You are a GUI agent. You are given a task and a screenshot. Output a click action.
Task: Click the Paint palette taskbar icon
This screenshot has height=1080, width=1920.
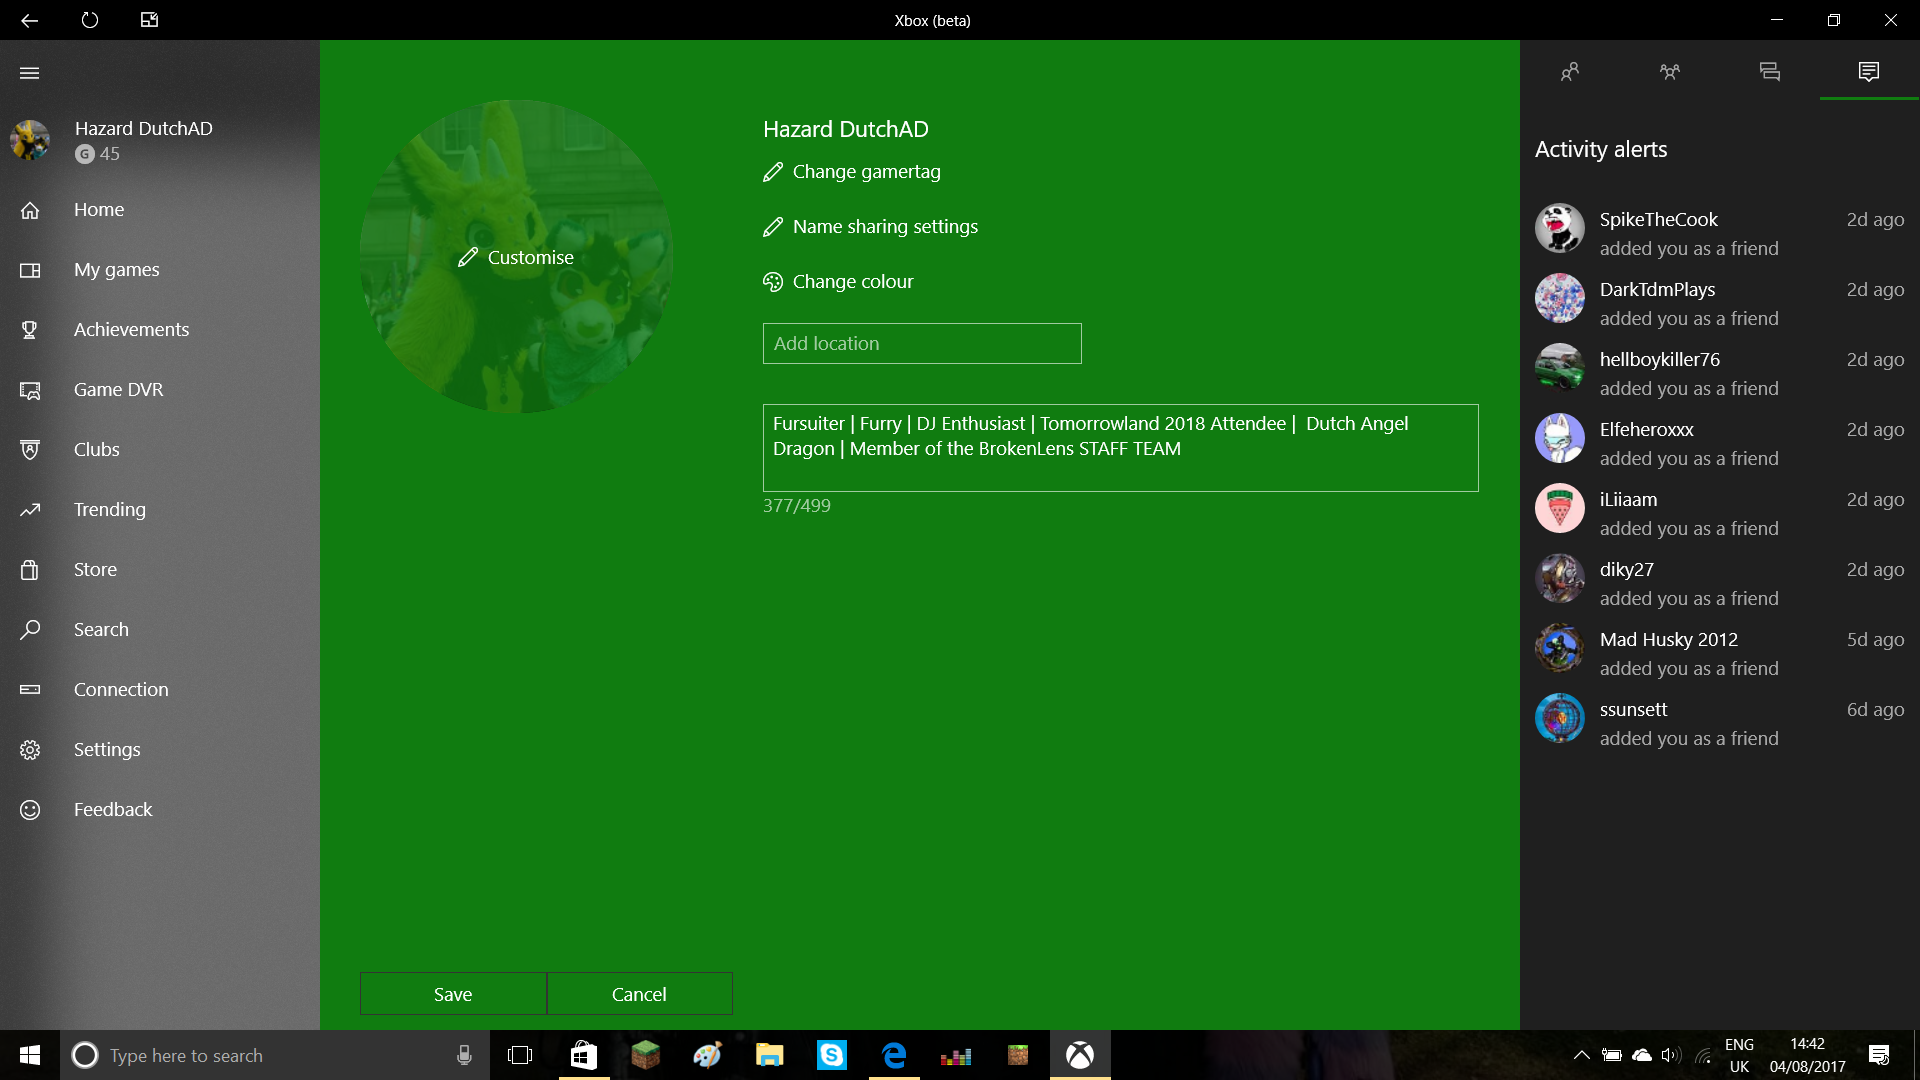coord(707,1055)
